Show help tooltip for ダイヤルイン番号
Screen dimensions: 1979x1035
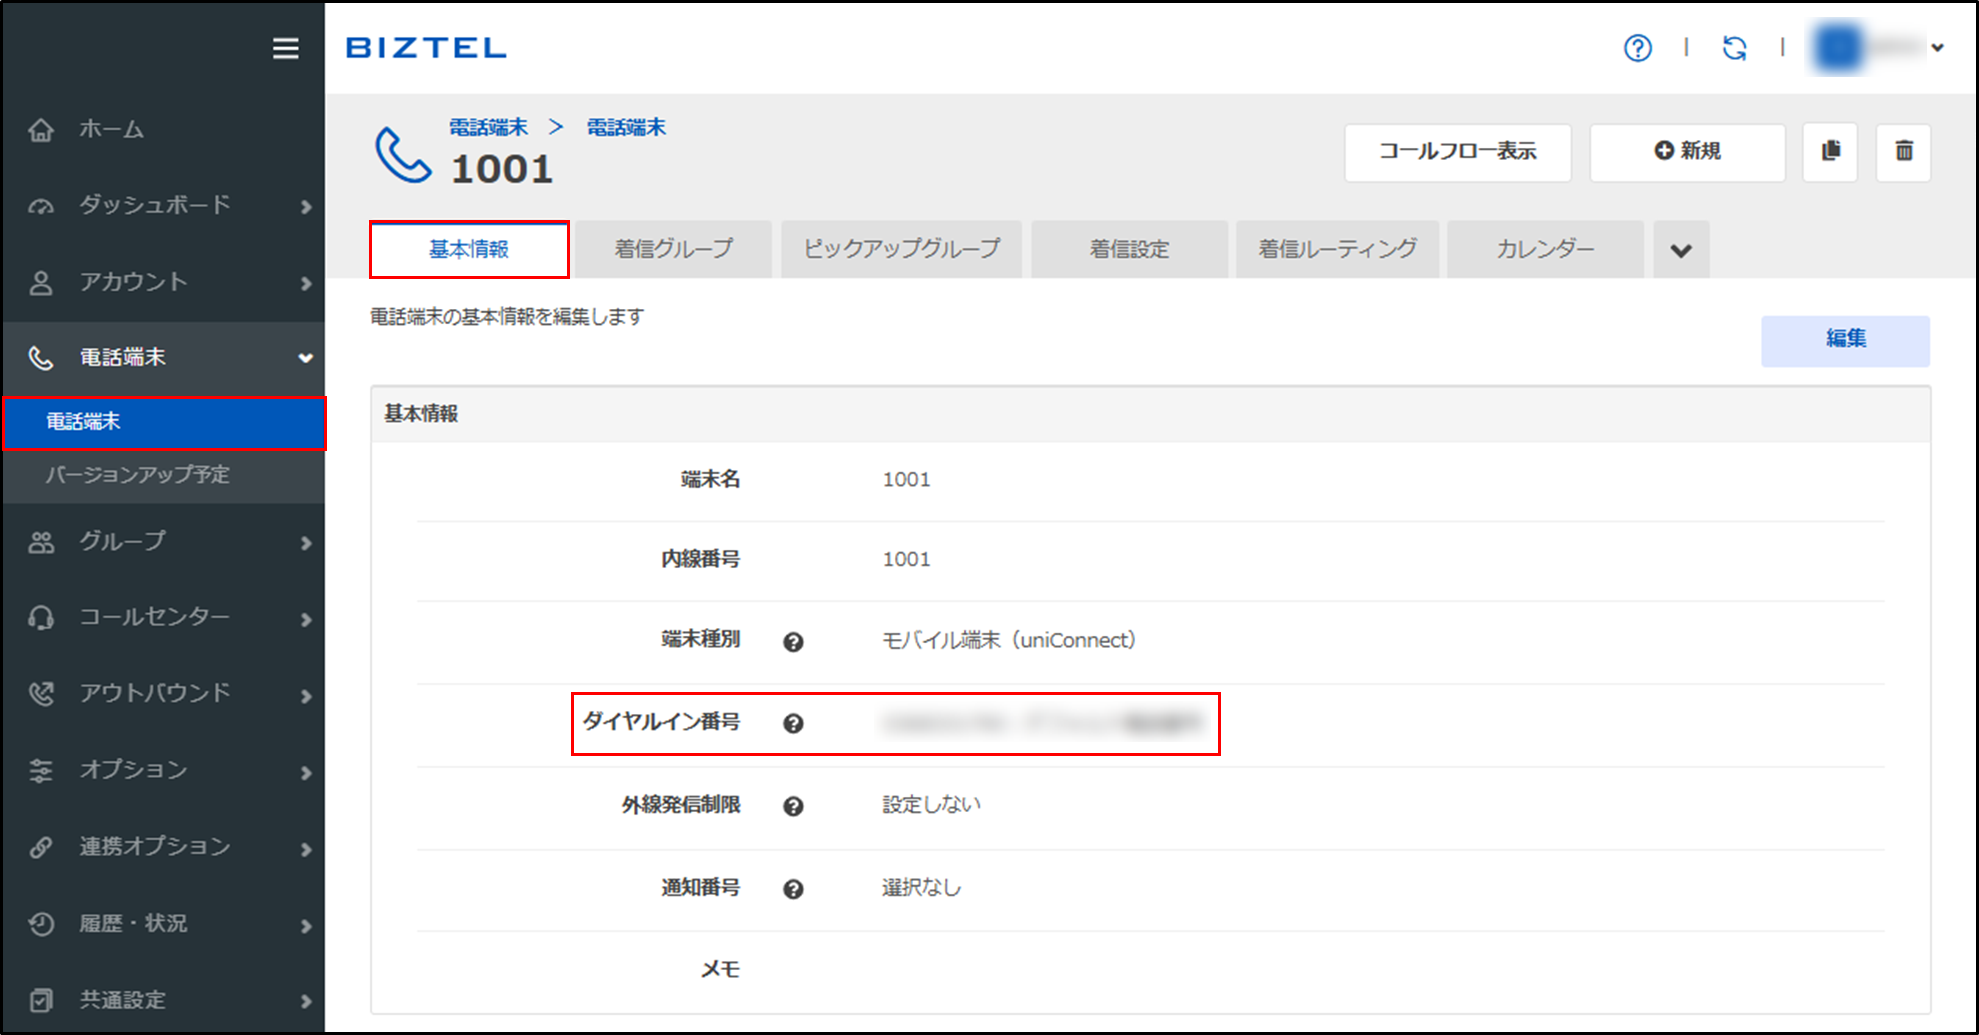793,724
